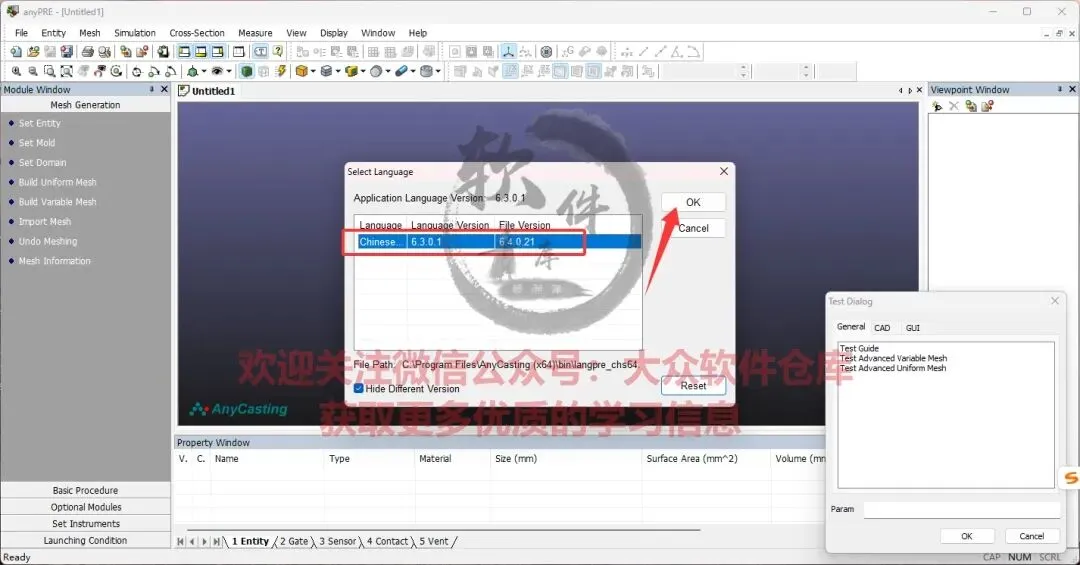The width and height of the screenshot is (1080, 565).
Task: Open the Simulation menu
Action: (x=134, y=33)
